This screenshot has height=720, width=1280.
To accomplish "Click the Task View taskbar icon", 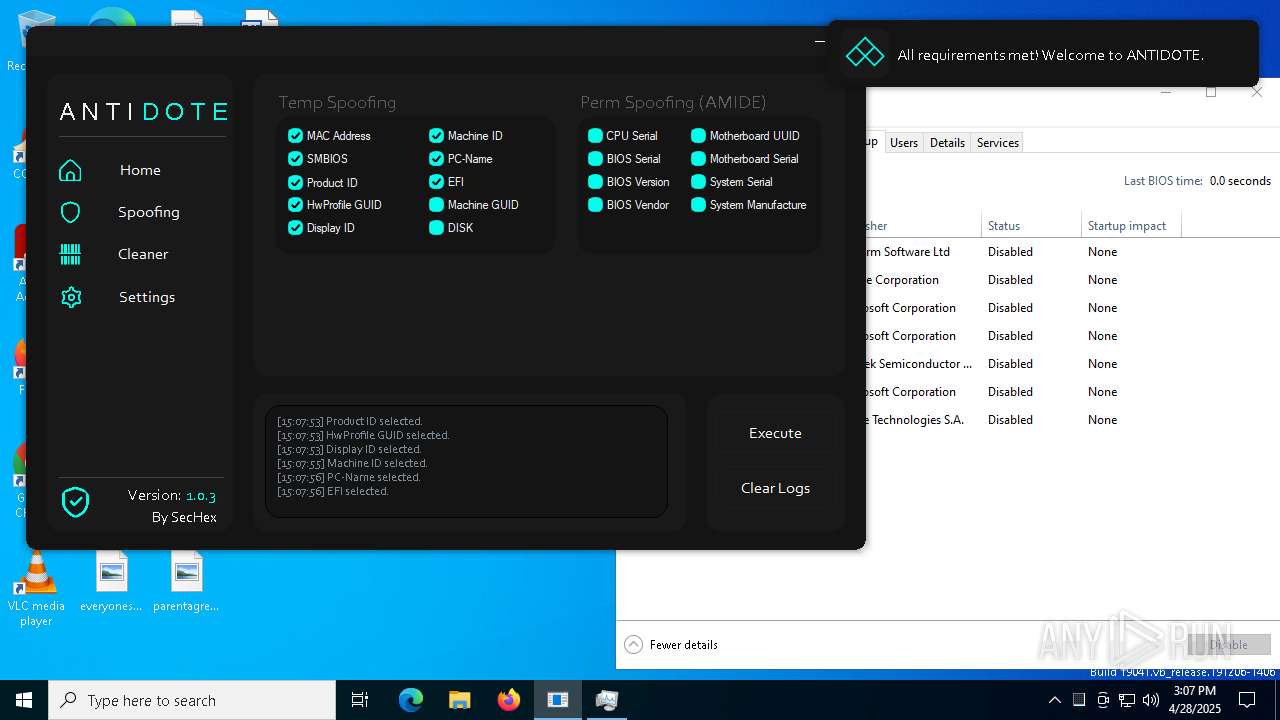I will pos(360,700).
